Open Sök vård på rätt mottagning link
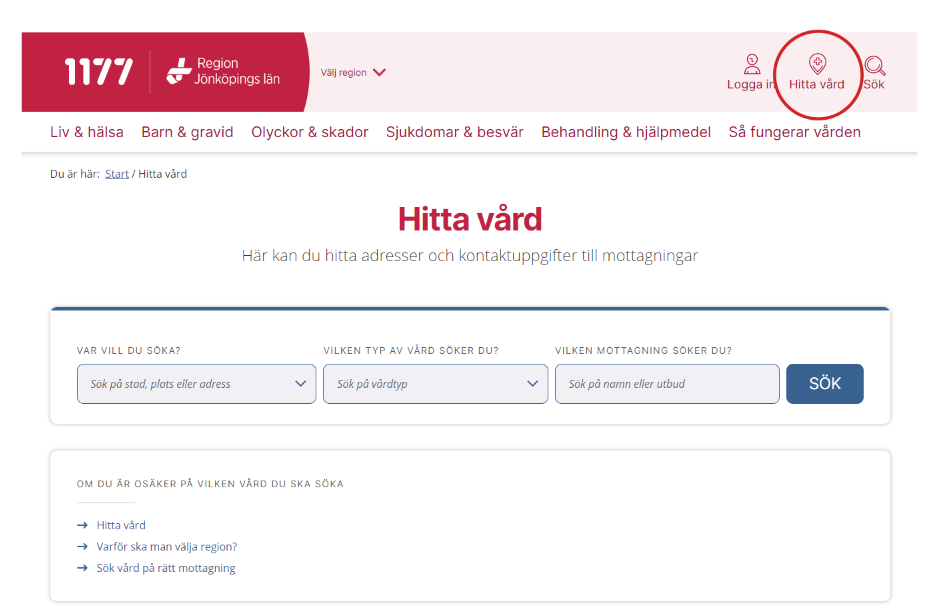Viewport: 936px width, 616px height. 165,568
